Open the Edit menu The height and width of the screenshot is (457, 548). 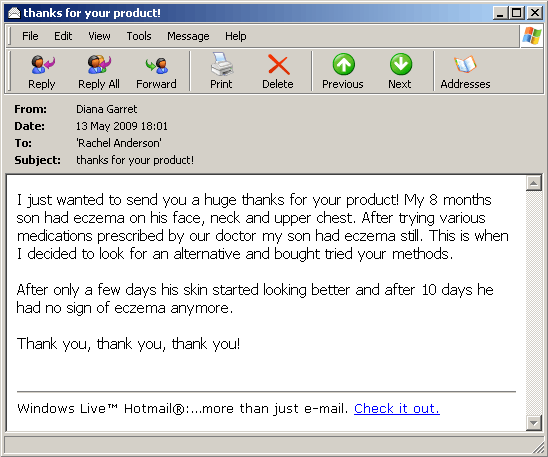click(63, 36)
